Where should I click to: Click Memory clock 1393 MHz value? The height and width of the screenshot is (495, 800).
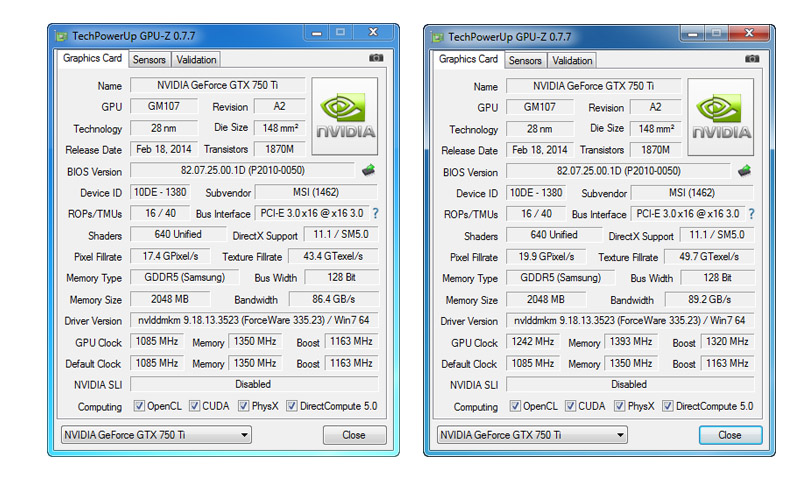[x=631, y=342]
